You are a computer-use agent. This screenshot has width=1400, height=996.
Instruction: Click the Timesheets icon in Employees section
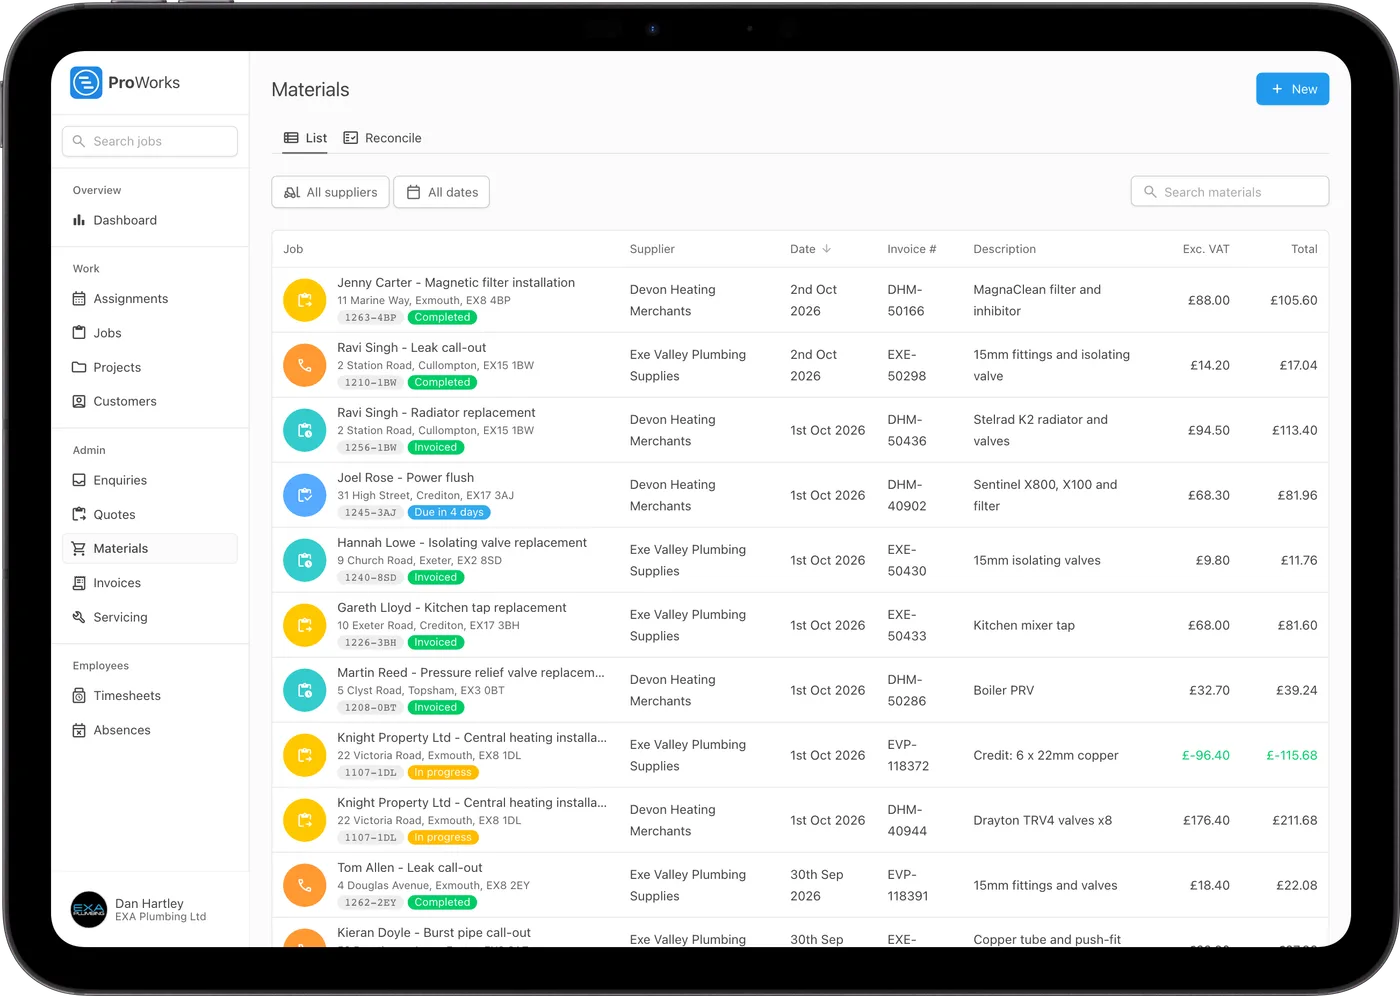(x=79, y=696)
